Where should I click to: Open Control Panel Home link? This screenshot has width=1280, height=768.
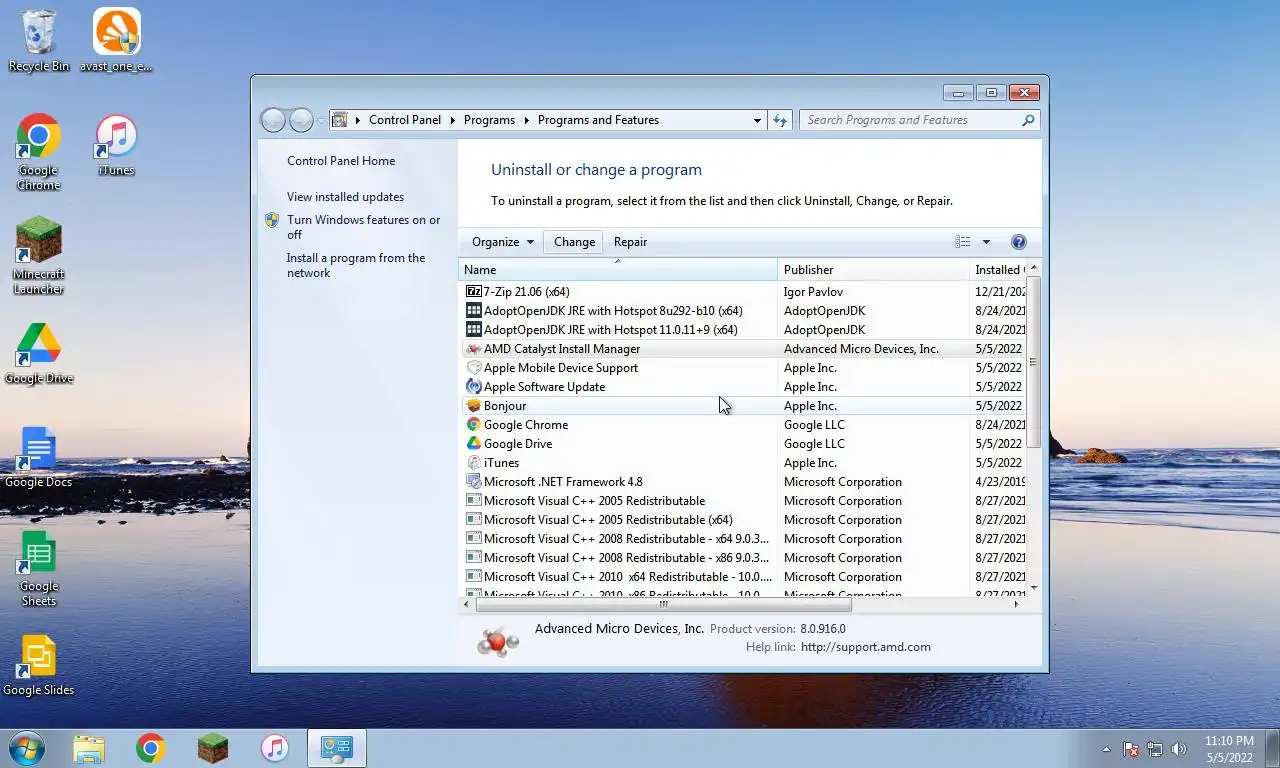point(341,161)
